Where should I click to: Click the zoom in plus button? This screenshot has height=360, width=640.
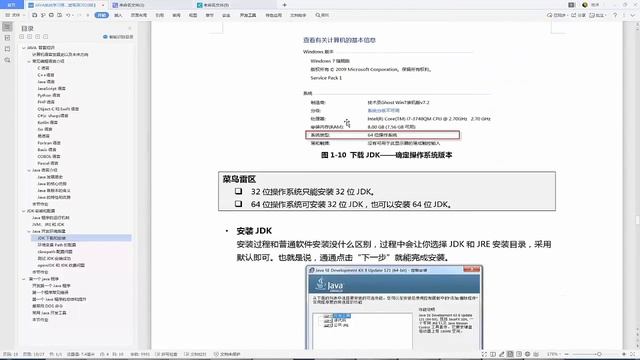624,354
